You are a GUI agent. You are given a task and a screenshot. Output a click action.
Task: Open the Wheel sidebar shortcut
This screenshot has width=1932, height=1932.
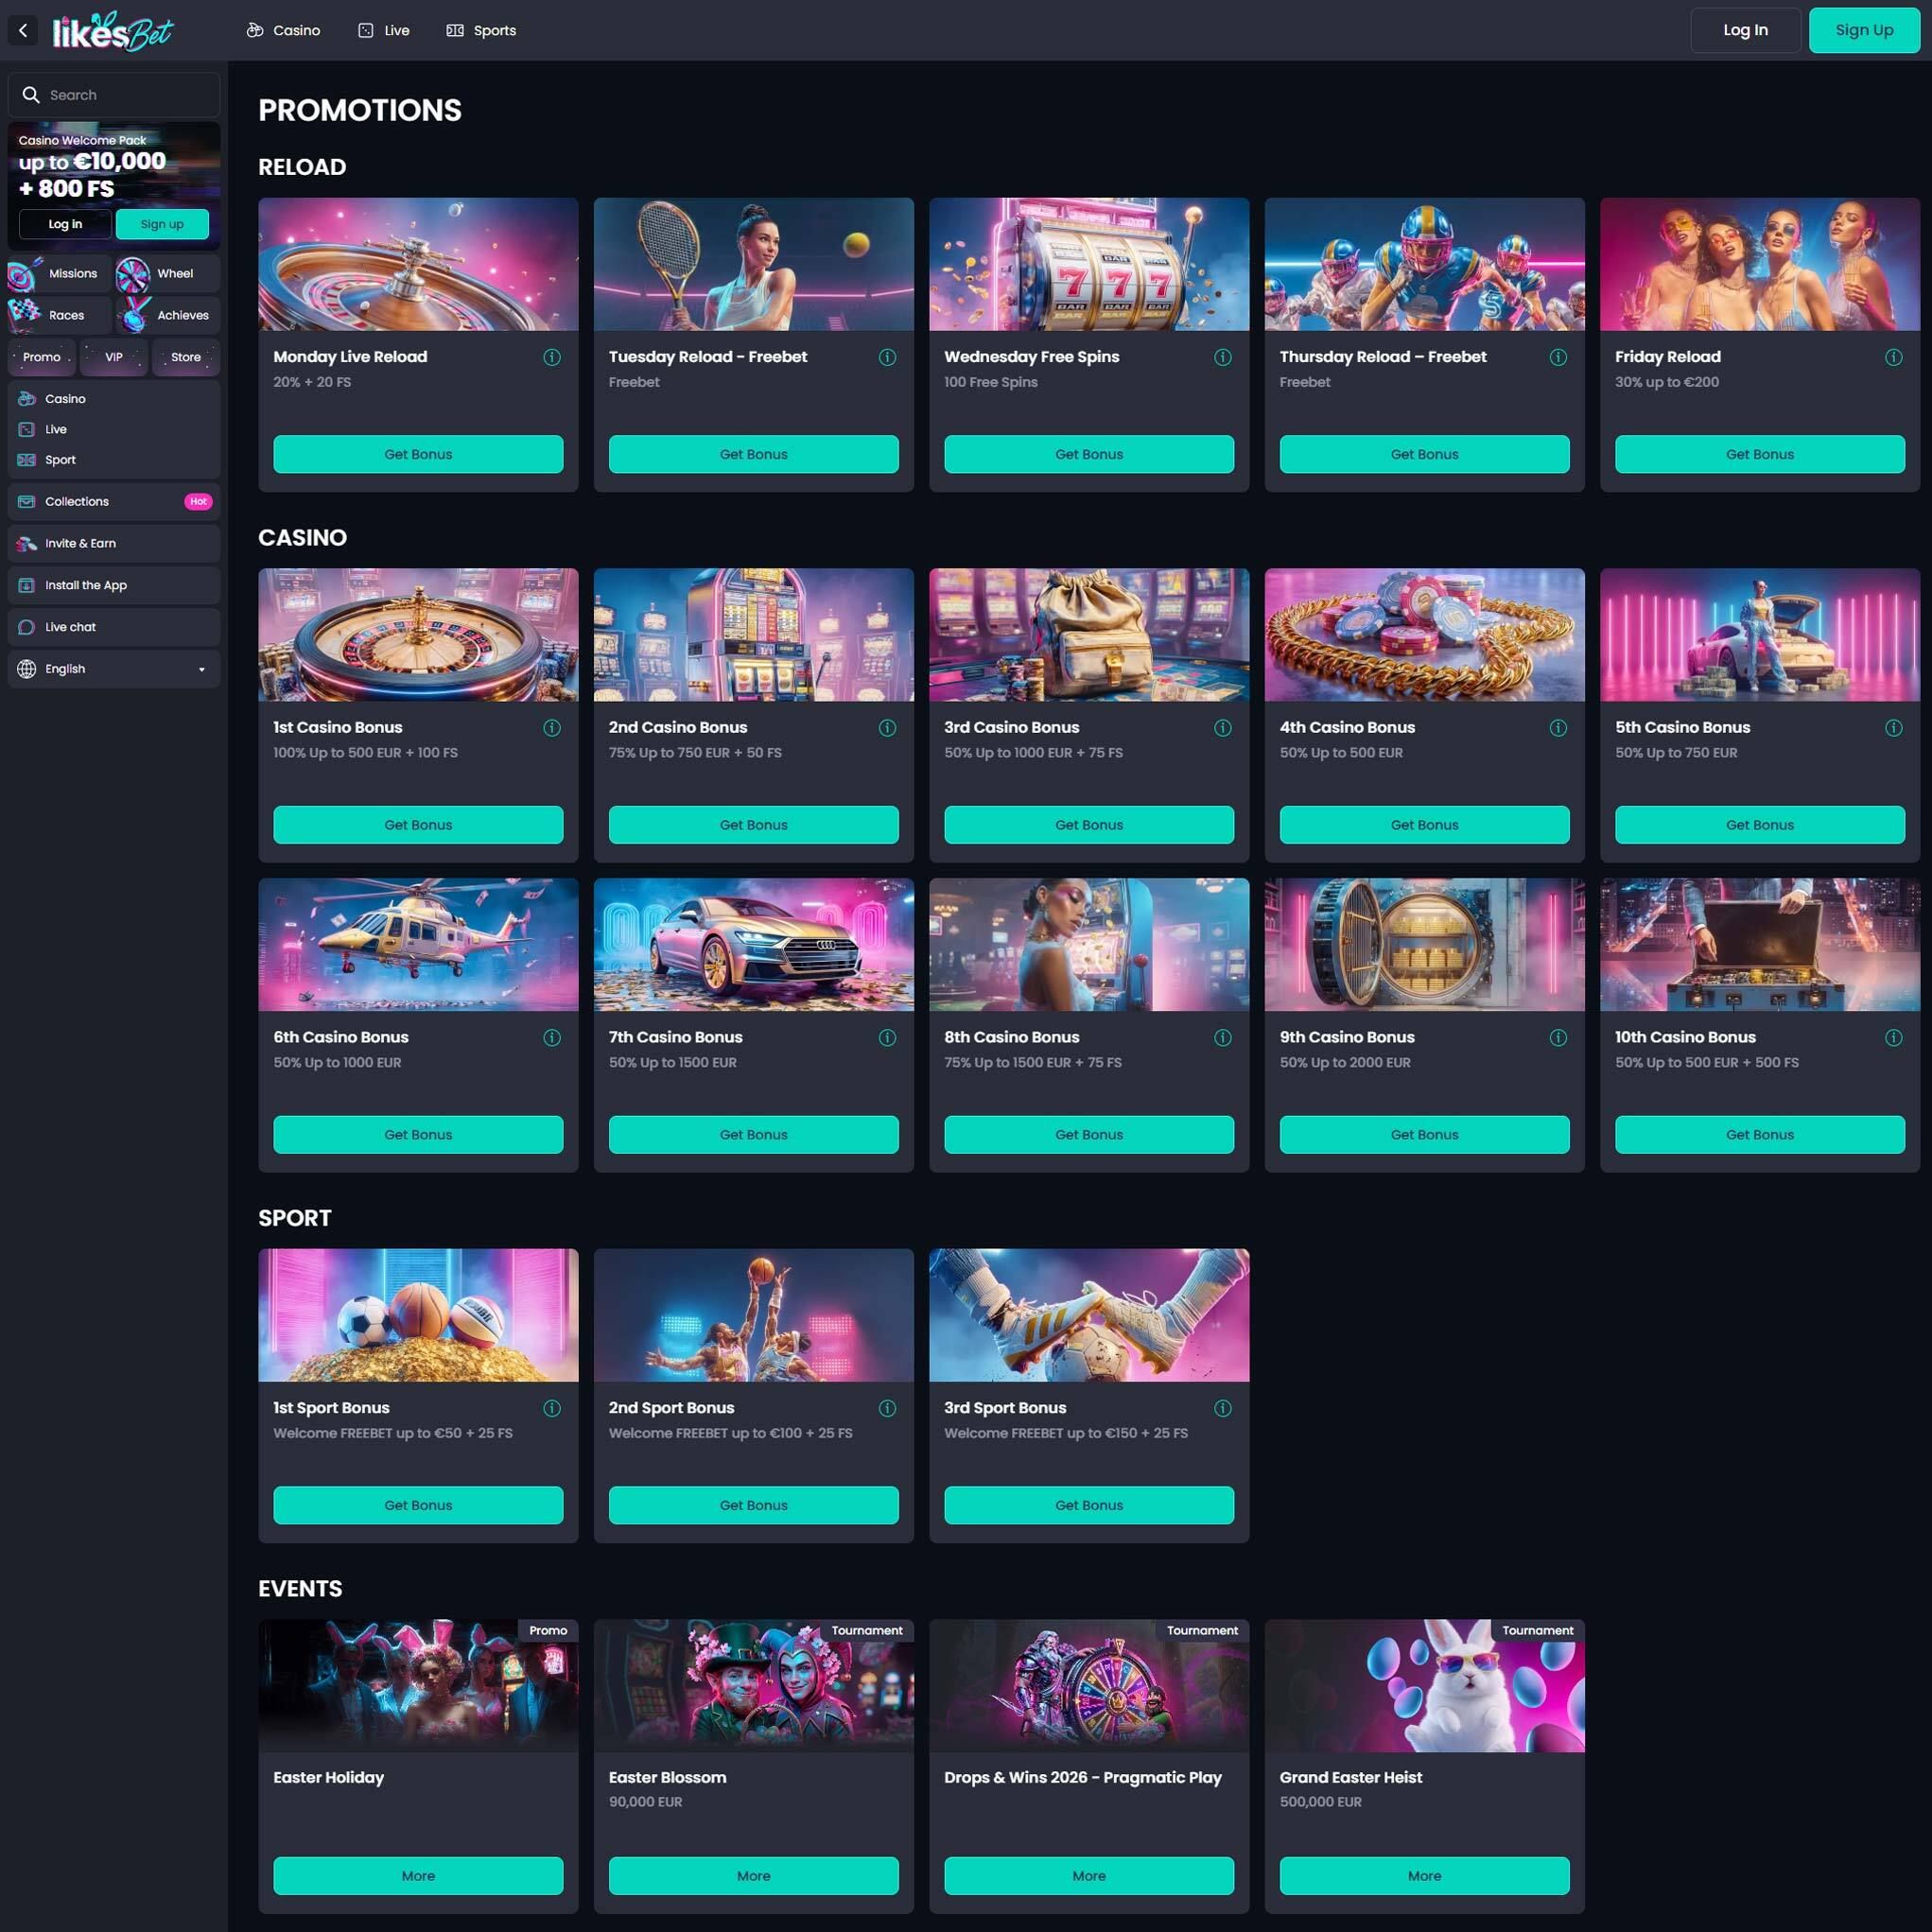166,273
